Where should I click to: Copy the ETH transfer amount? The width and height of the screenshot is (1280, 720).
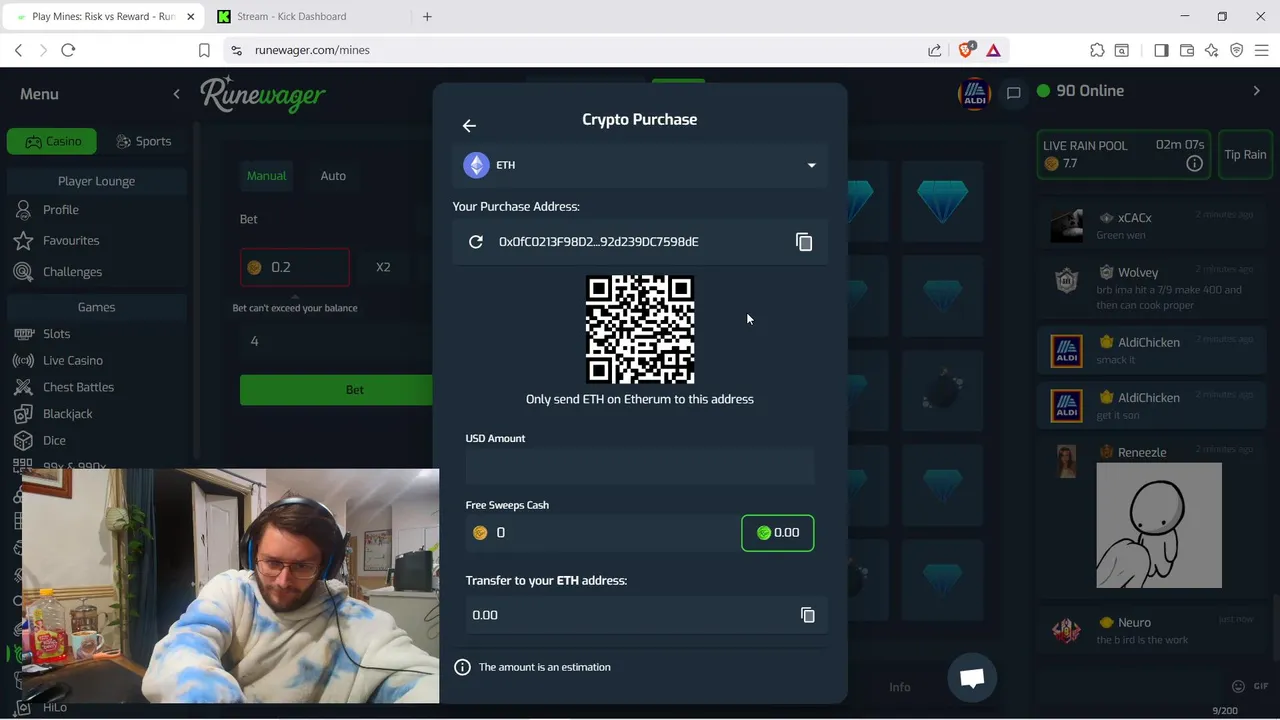[808, 615]
